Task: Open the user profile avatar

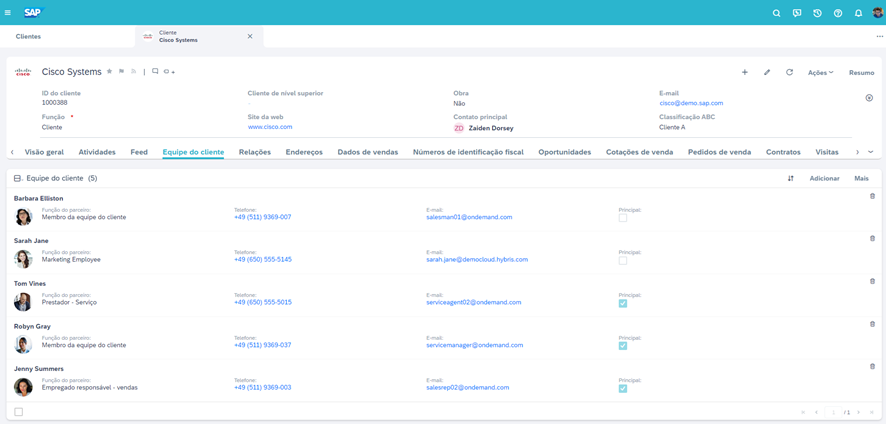Action: click(878, 12)
